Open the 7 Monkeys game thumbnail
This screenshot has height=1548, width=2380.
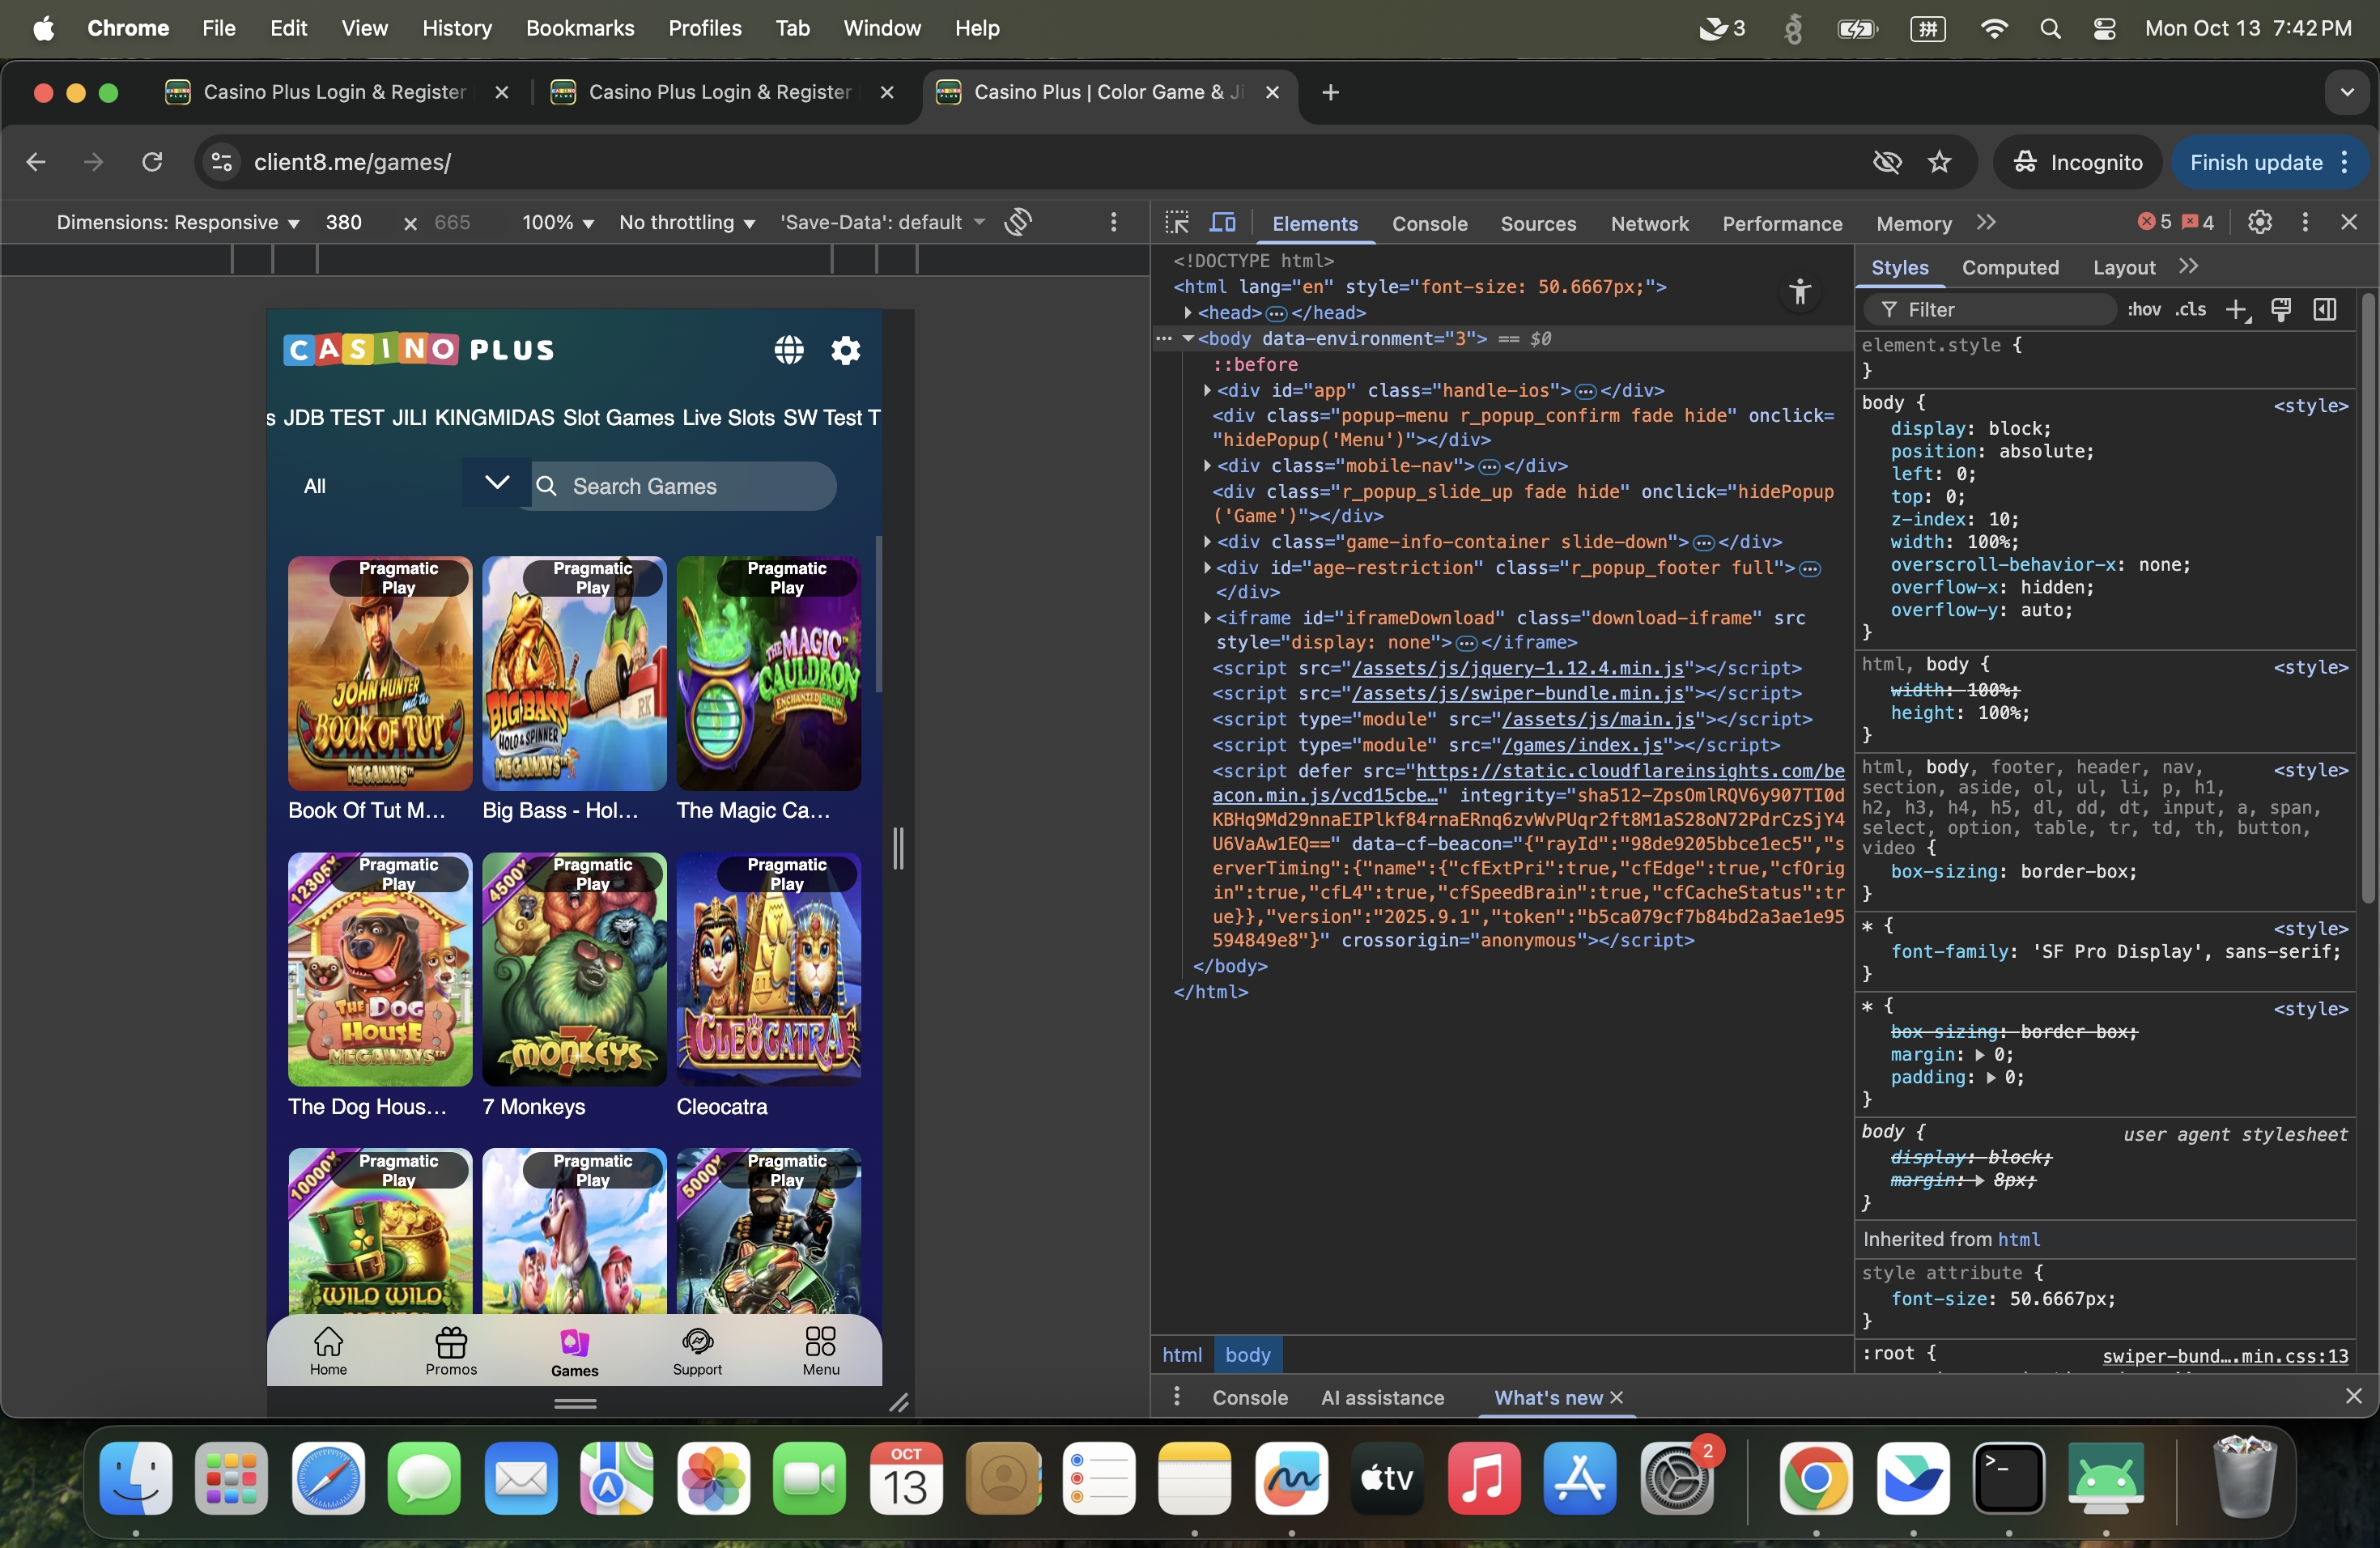coord(574,969)
